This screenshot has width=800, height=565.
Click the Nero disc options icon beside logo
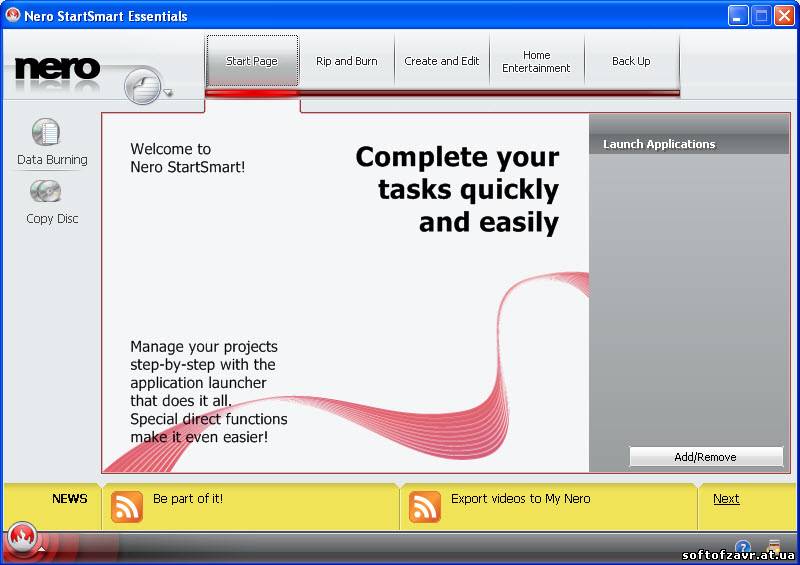point(142,86)
